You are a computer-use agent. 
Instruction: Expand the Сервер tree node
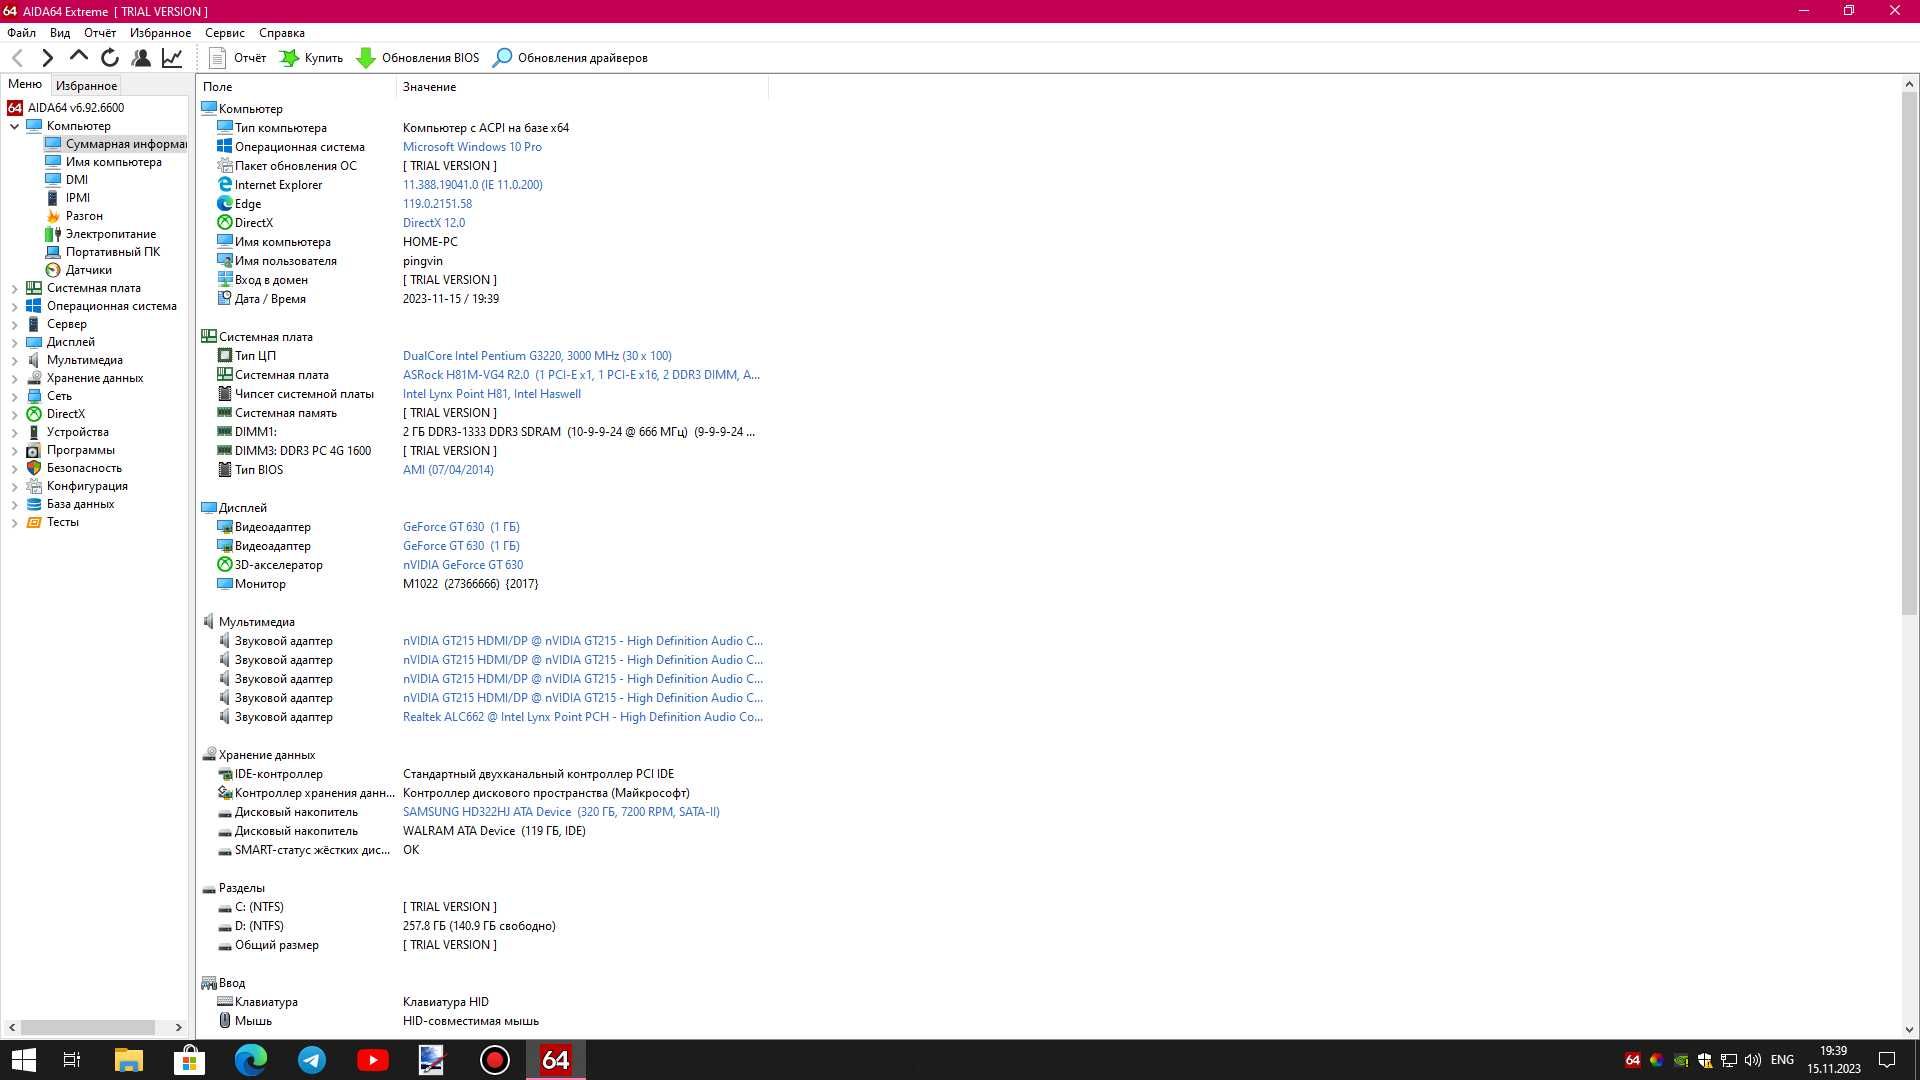(14, 324)
